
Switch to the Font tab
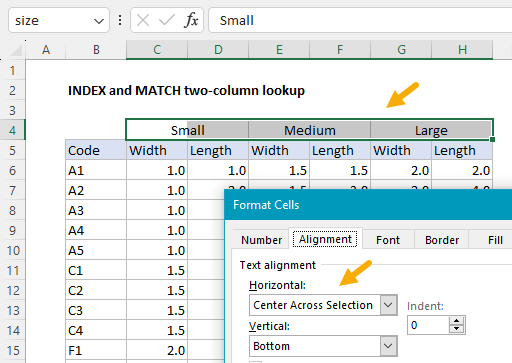(x=388, y=240)
